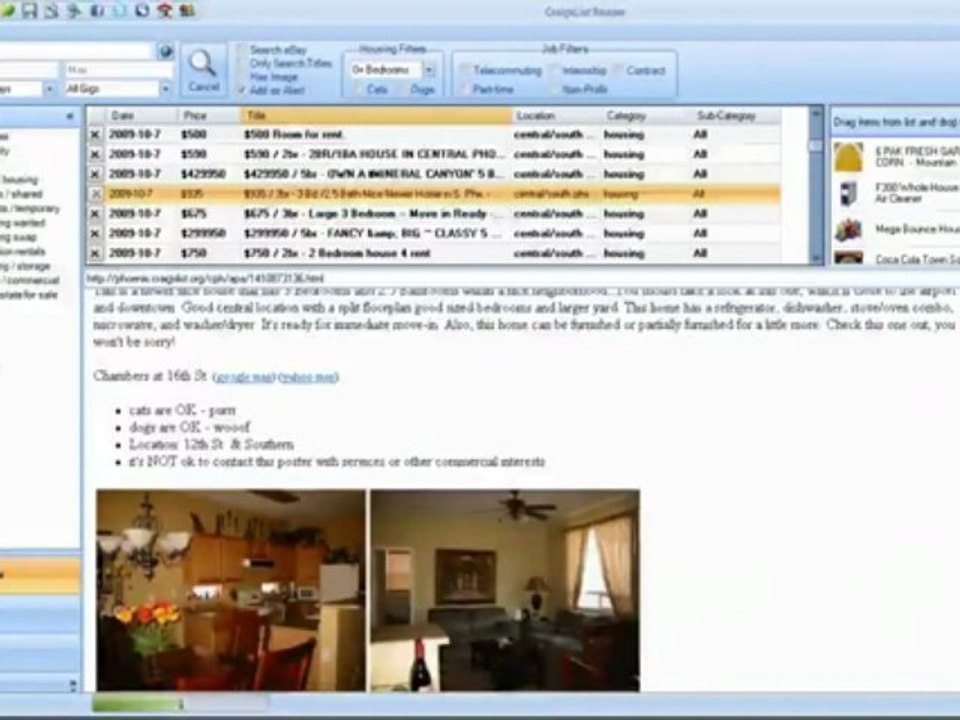
Task: Click the Title column header
Action: click(x=376, y=116)
